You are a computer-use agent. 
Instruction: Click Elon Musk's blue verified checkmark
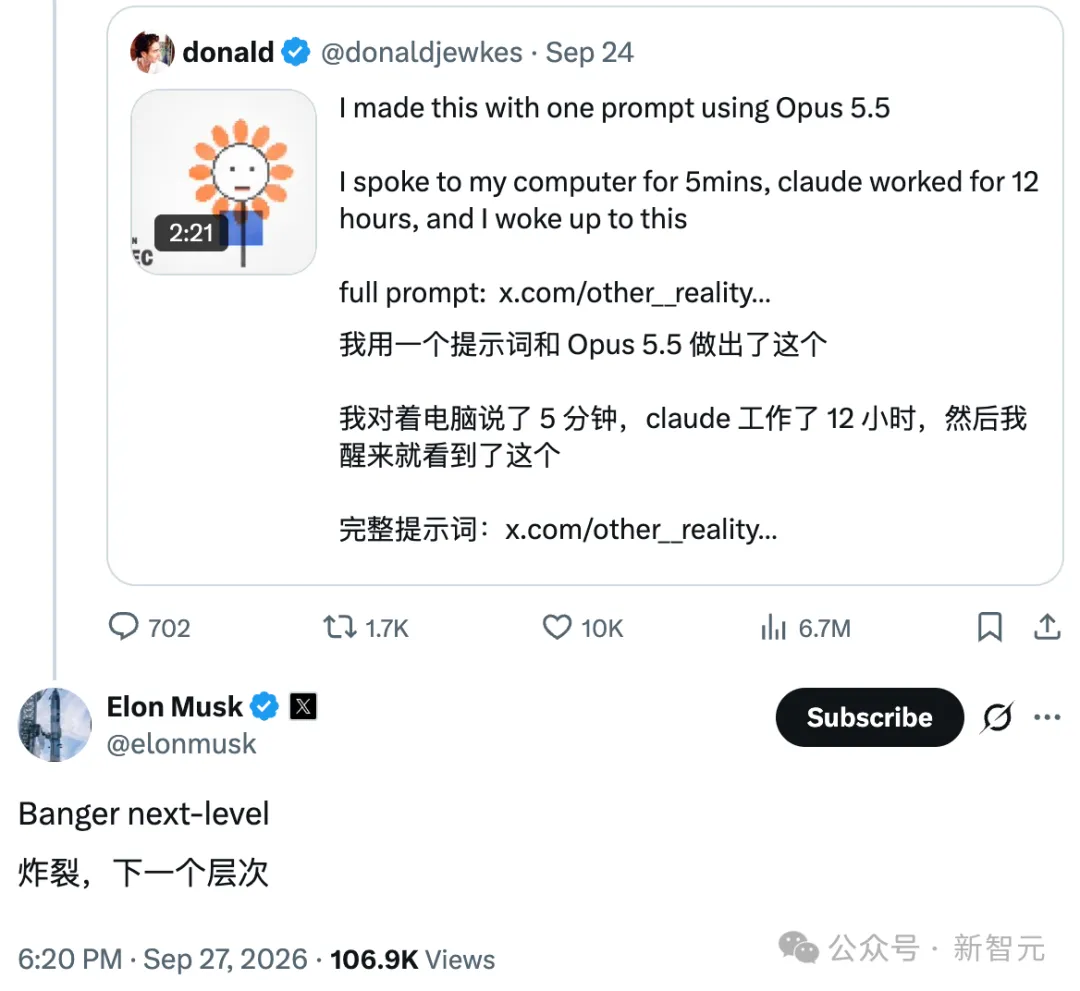[264, 706]
